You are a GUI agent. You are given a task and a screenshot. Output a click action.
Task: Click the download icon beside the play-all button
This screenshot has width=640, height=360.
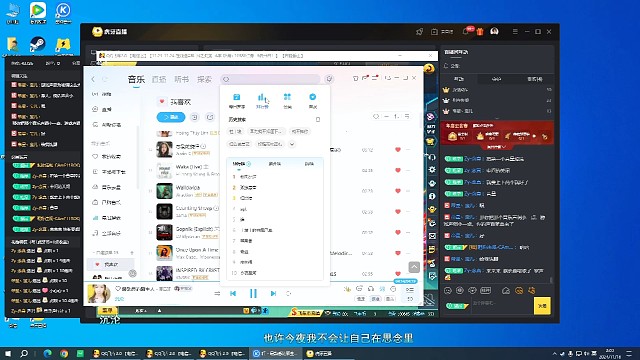point(195,117)
